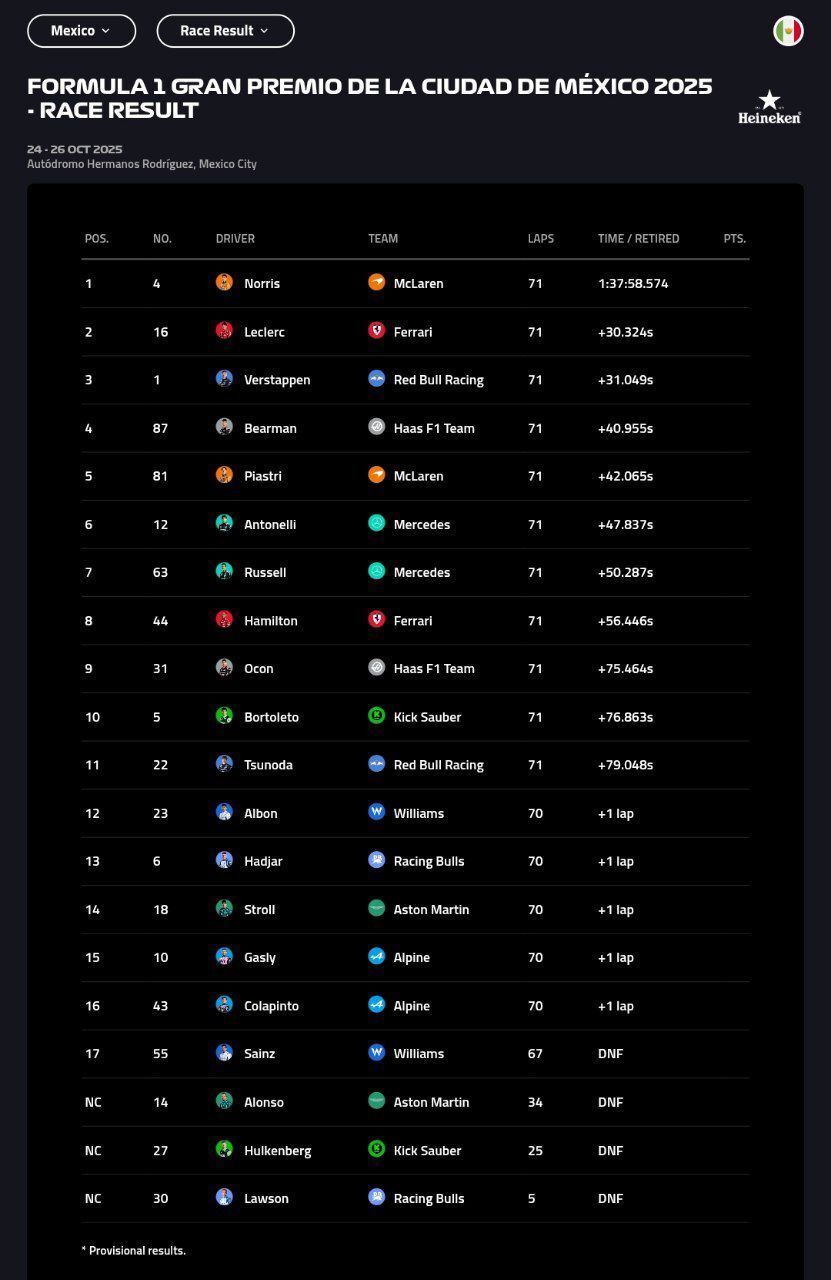Click Verstappen's driver avatar
831x1280 pixels.
pyautogui.click(x=224, y=379)
